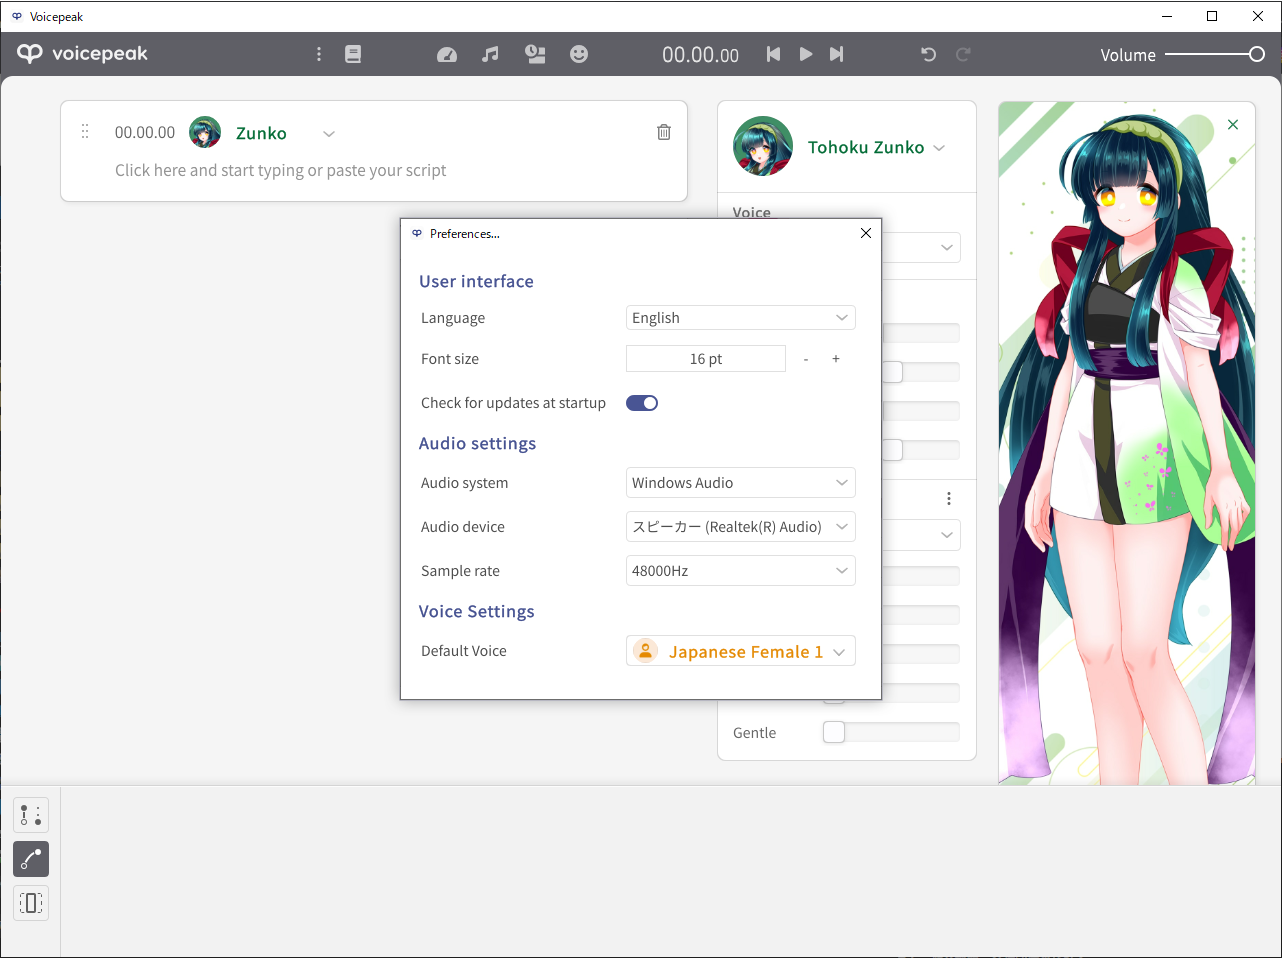
Task: Open the Sample rate 48000Hz dropdown
Action: pyautogui.click(x=741, y=571)
